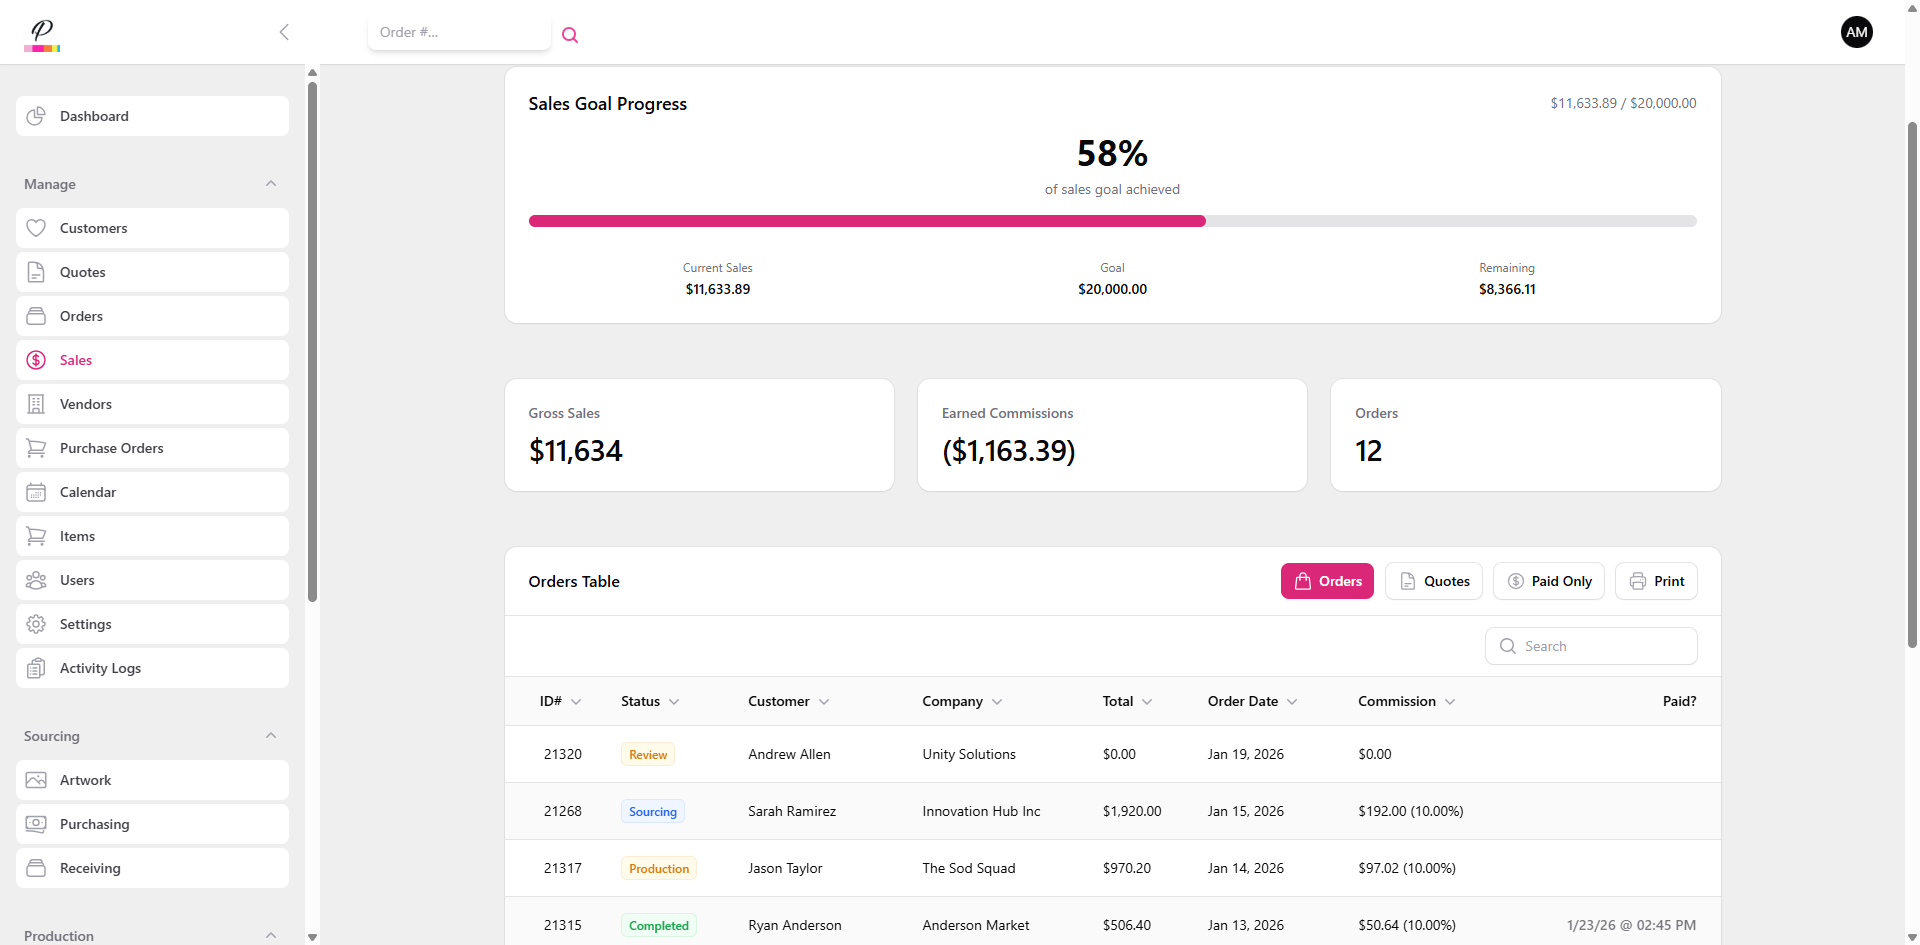Open the Status column sort dropdown
Image resolution: width=1920 pixels, height=945 pixels.
pos(674,702)
